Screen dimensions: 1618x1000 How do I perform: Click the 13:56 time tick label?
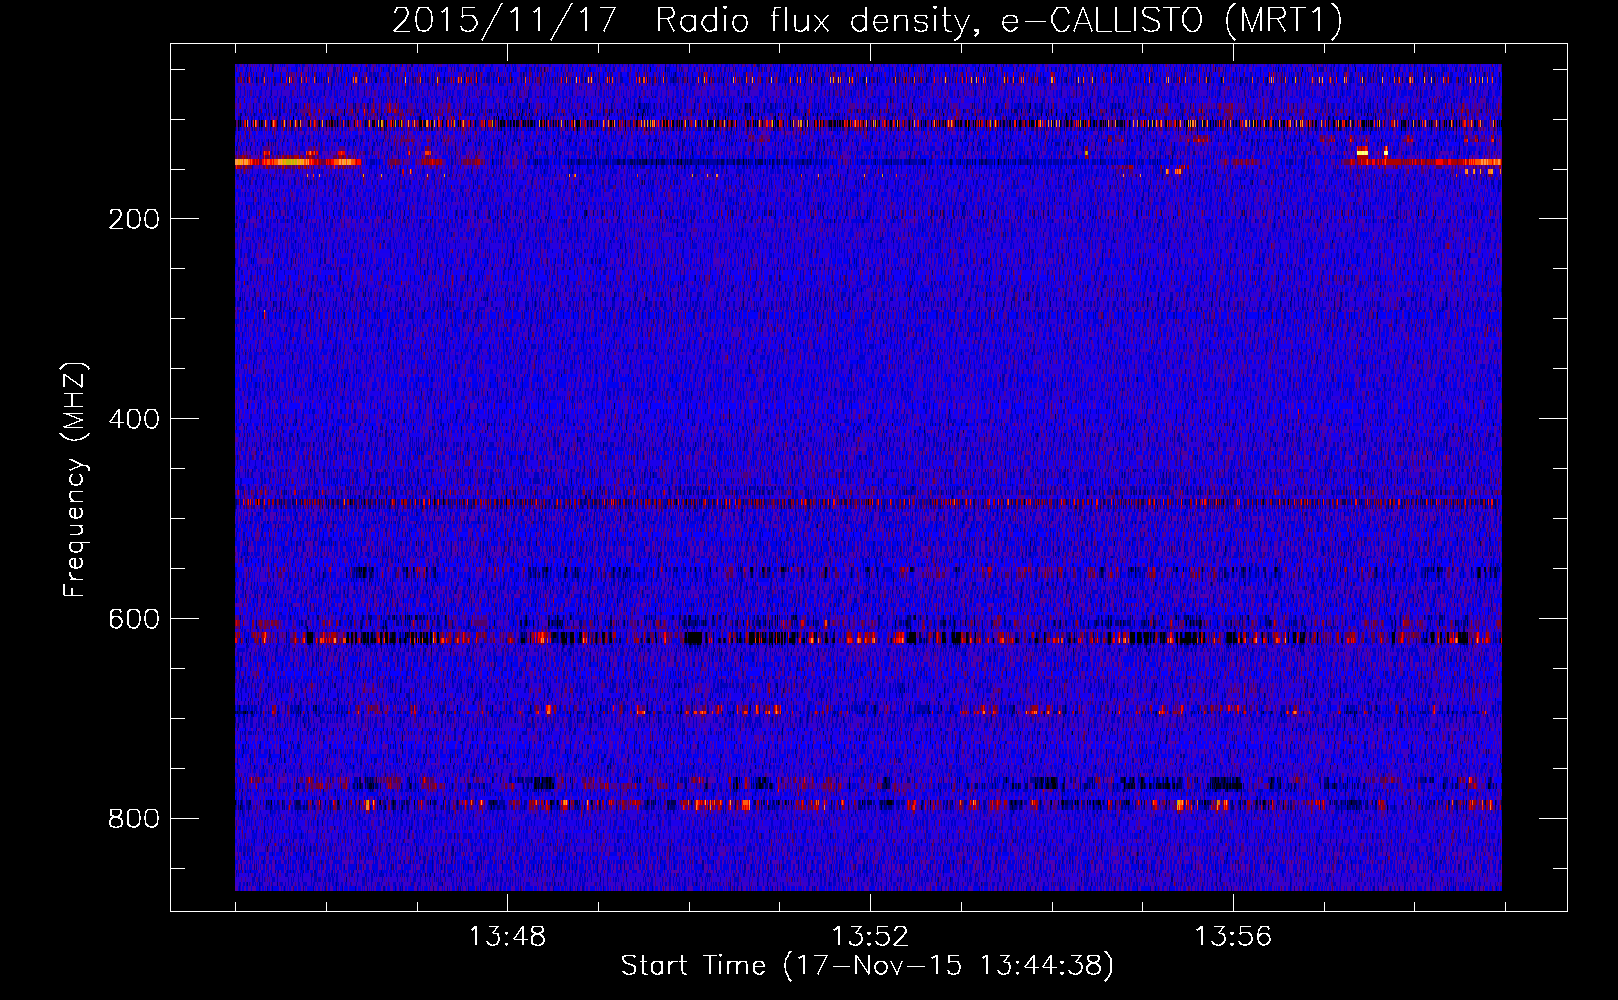point(1233,937)
